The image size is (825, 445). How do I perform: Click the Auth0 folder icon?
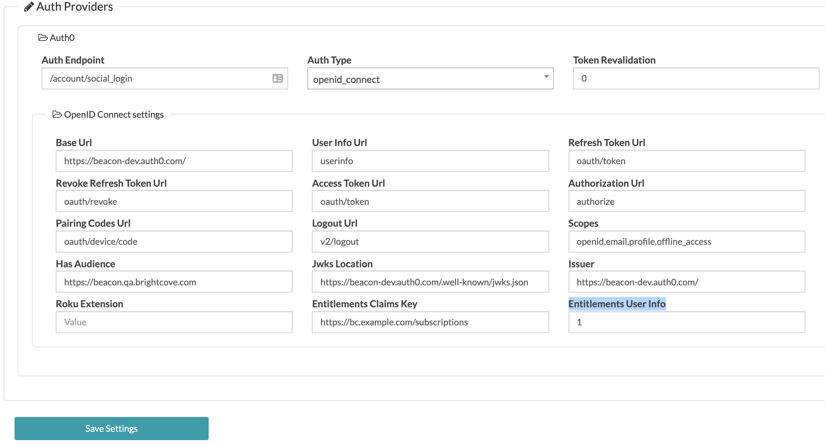pyautogui.click(x=43, y=38)
